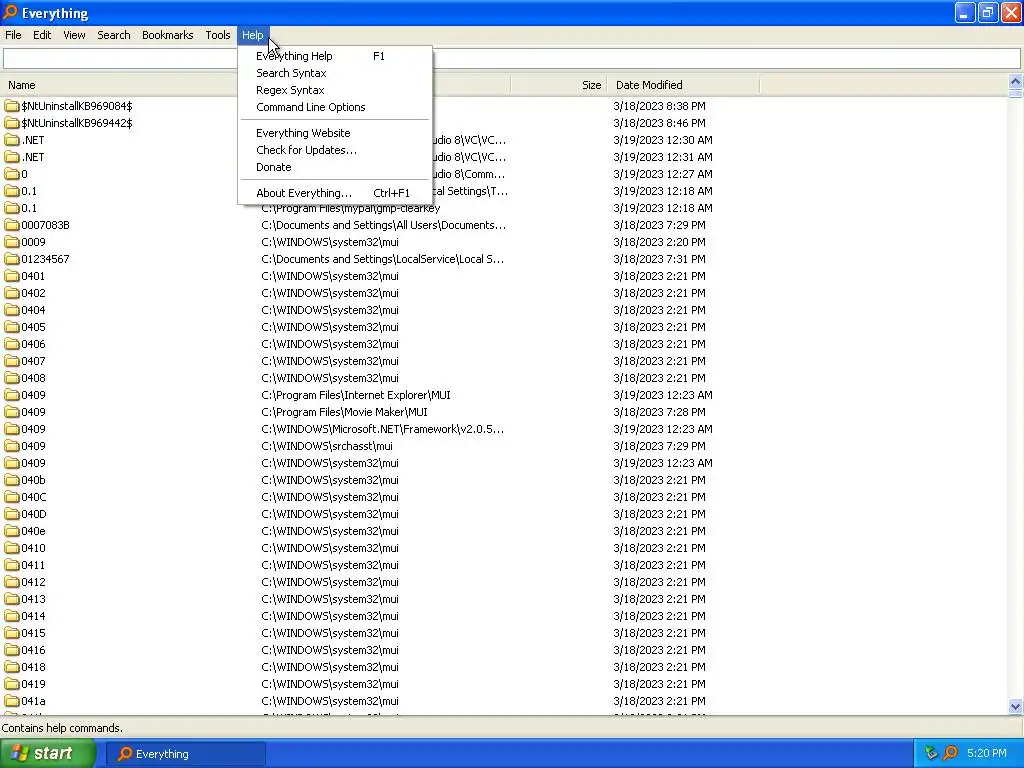The image size is (1024, 768).
Task: Click folder icon of 0408
Action: pyautogui.click(x=12, y=377)
